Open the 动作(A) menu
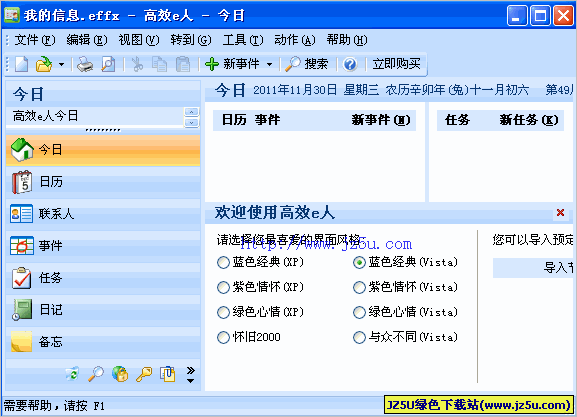The image size is (577, 417). click(x=295, y=40)
